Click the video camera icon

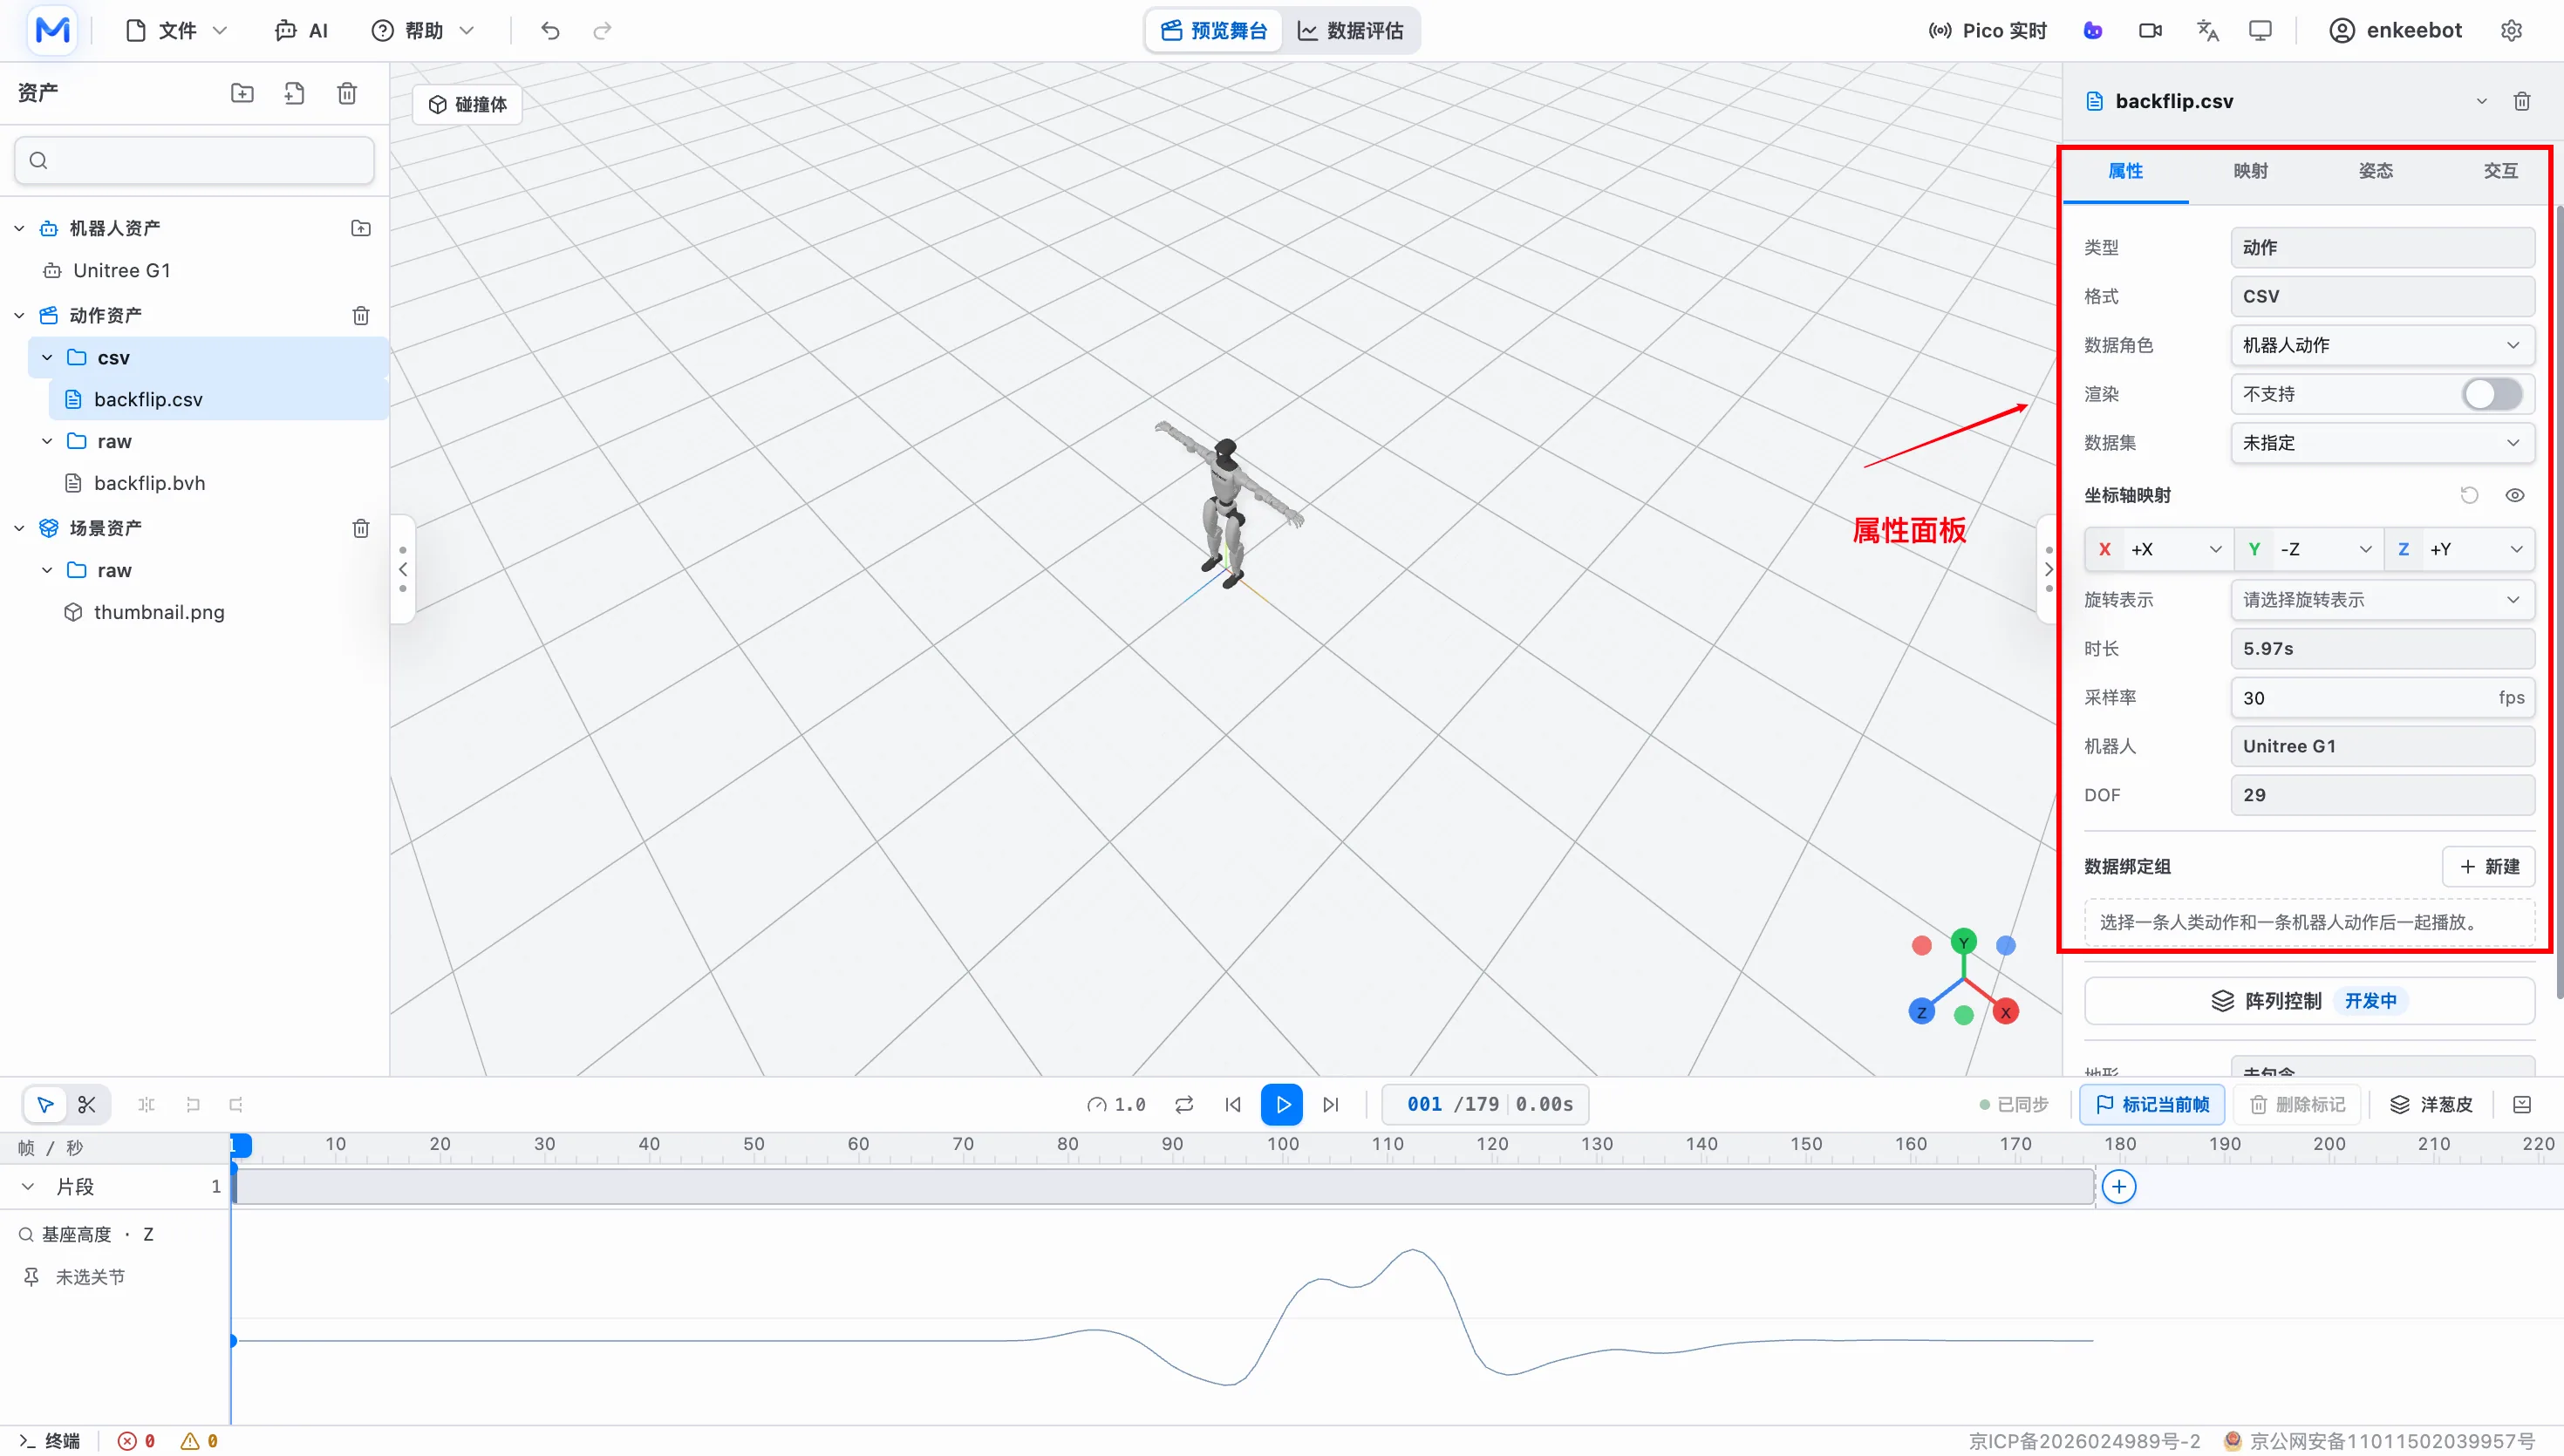[2150, 30]
